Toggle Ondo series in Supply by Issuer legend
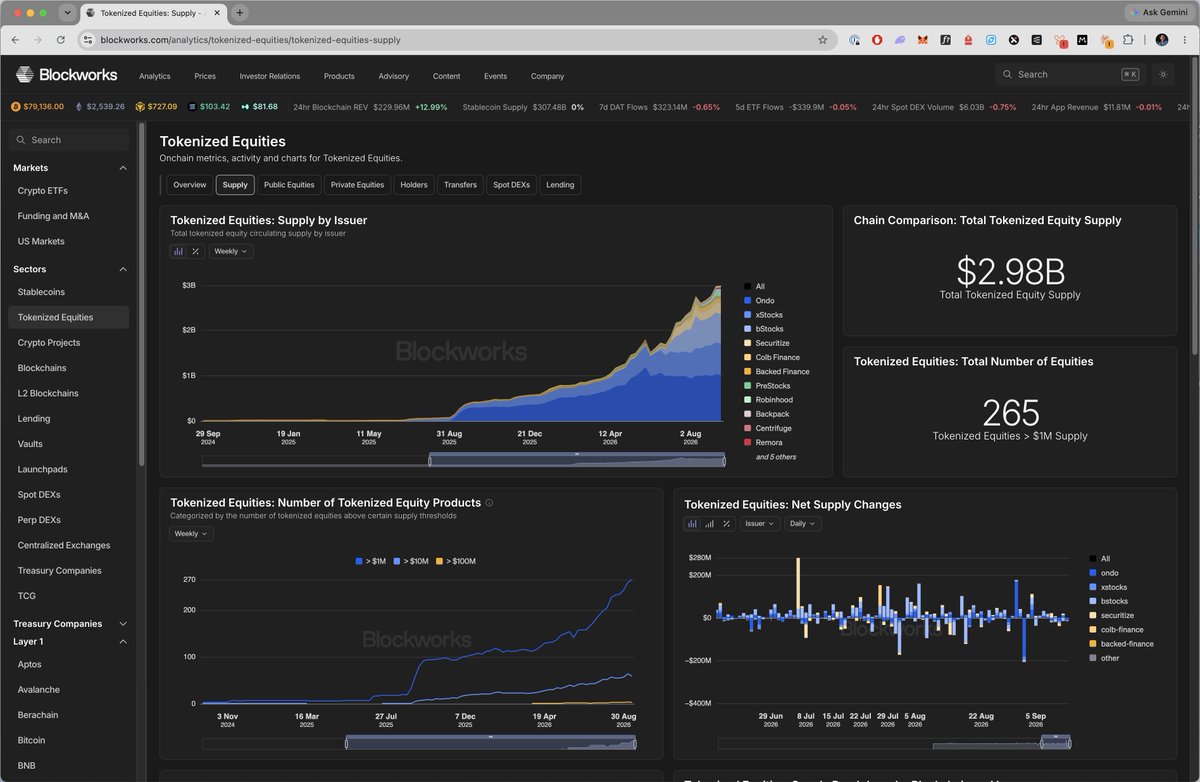1200x782 pixels. tap(759, 300)
